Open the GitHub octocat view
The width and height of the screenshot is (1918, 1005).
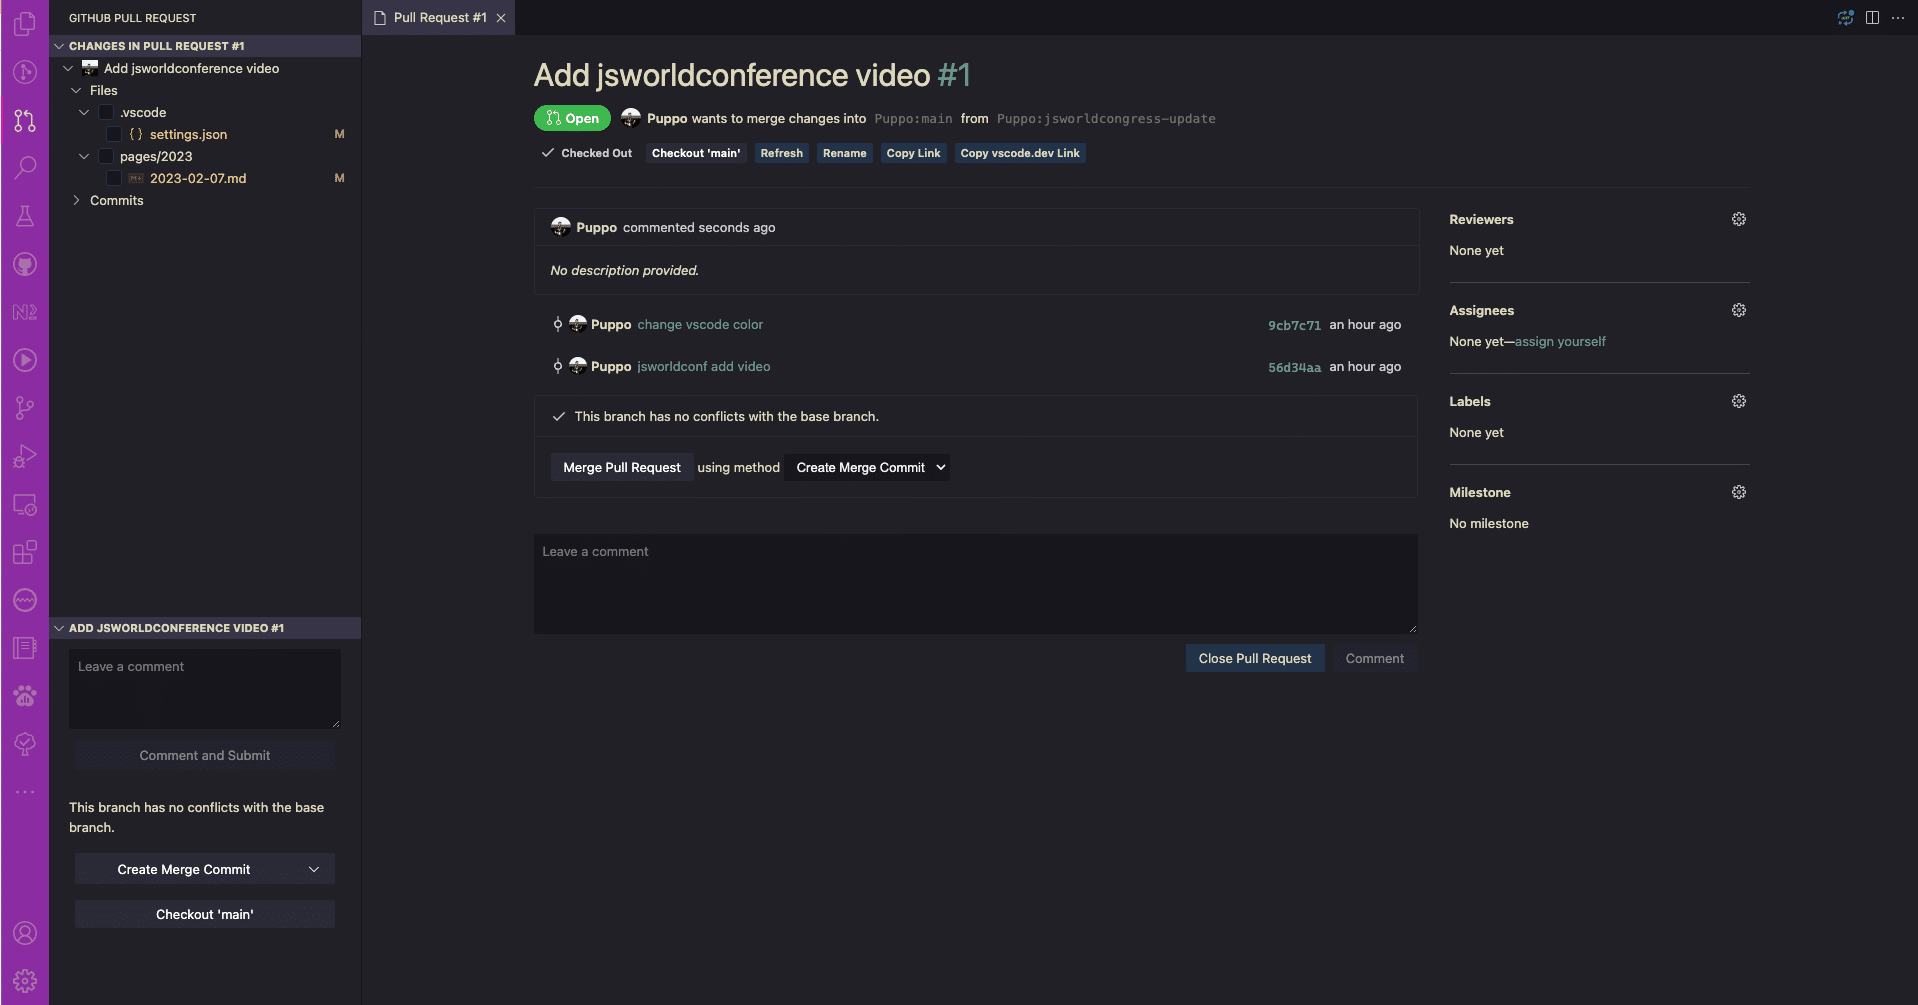coord(25,264)
